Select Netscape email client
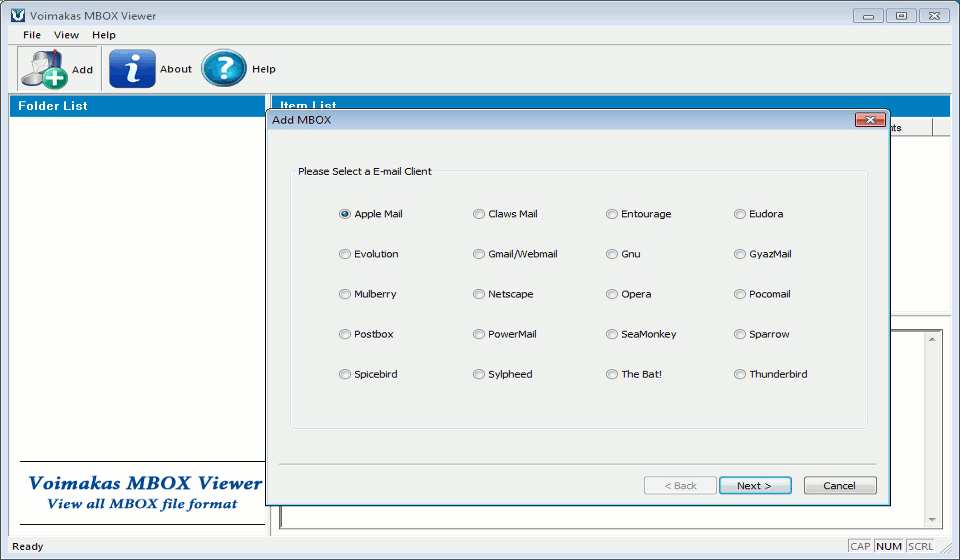 (x=479, y=294)
